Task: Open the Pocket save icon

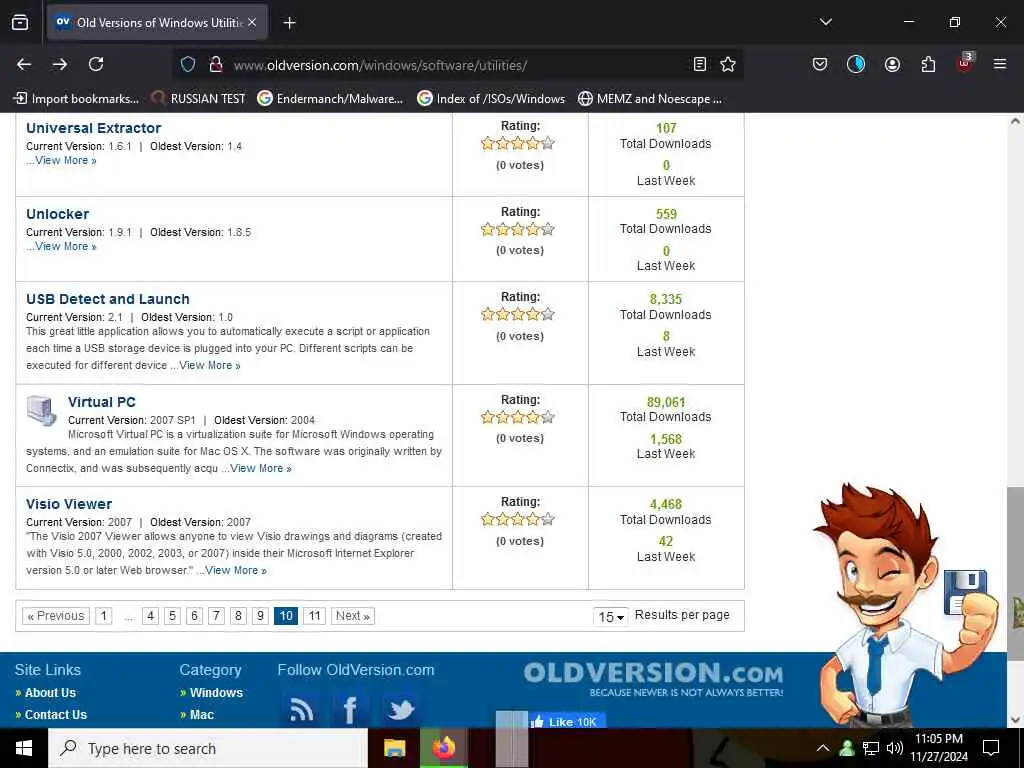Action: coord(820,64)
